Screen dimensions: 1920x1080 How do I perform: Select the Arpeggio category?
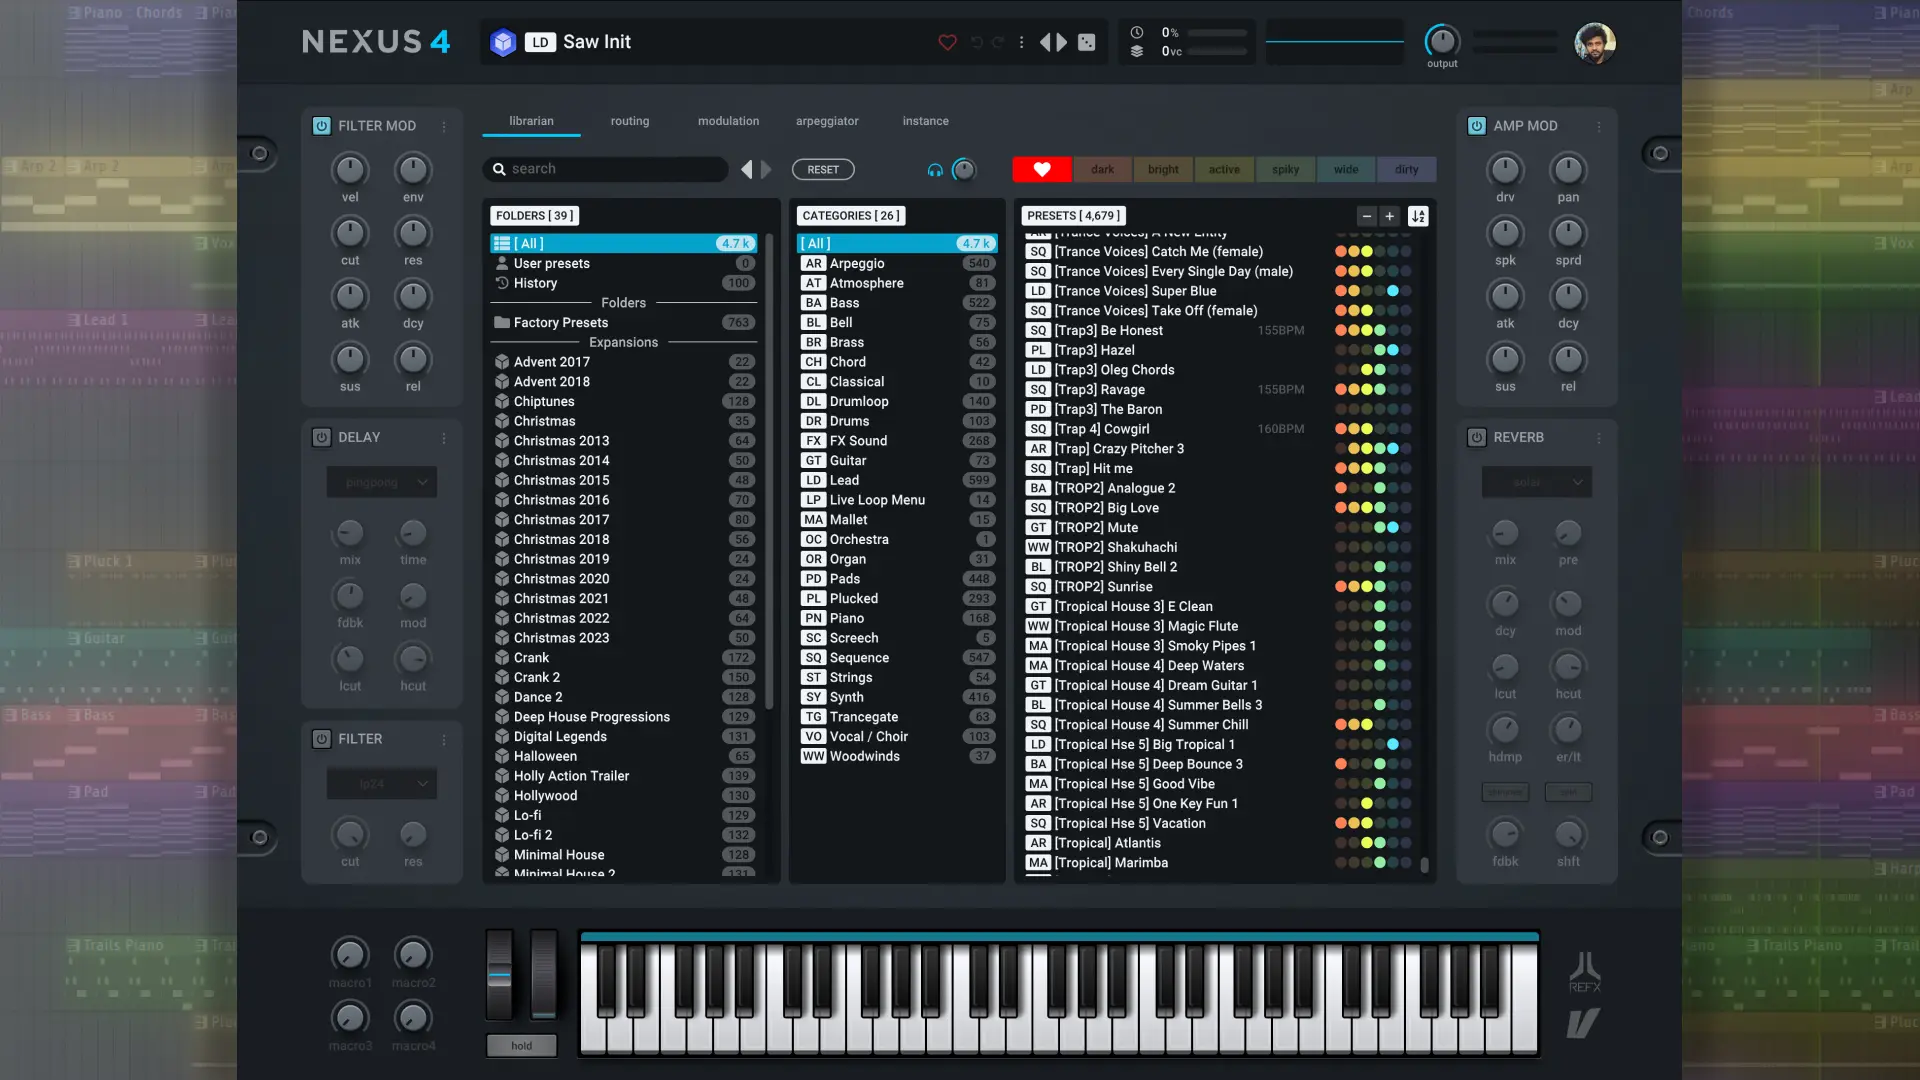coord(897,264)
